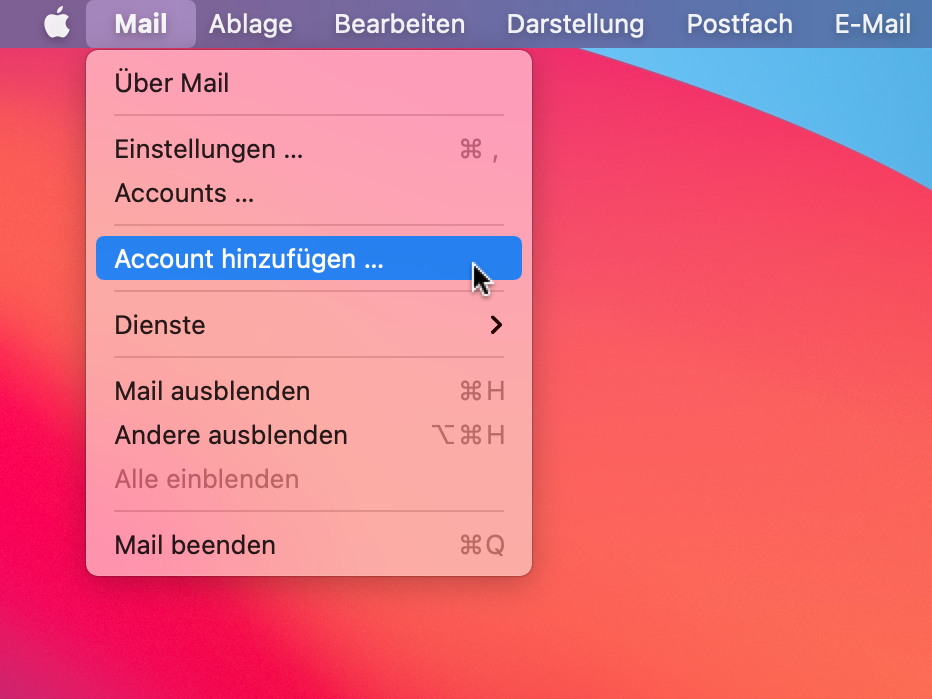Quit via Mail beenden
The image size is (932, 699).
308,545
